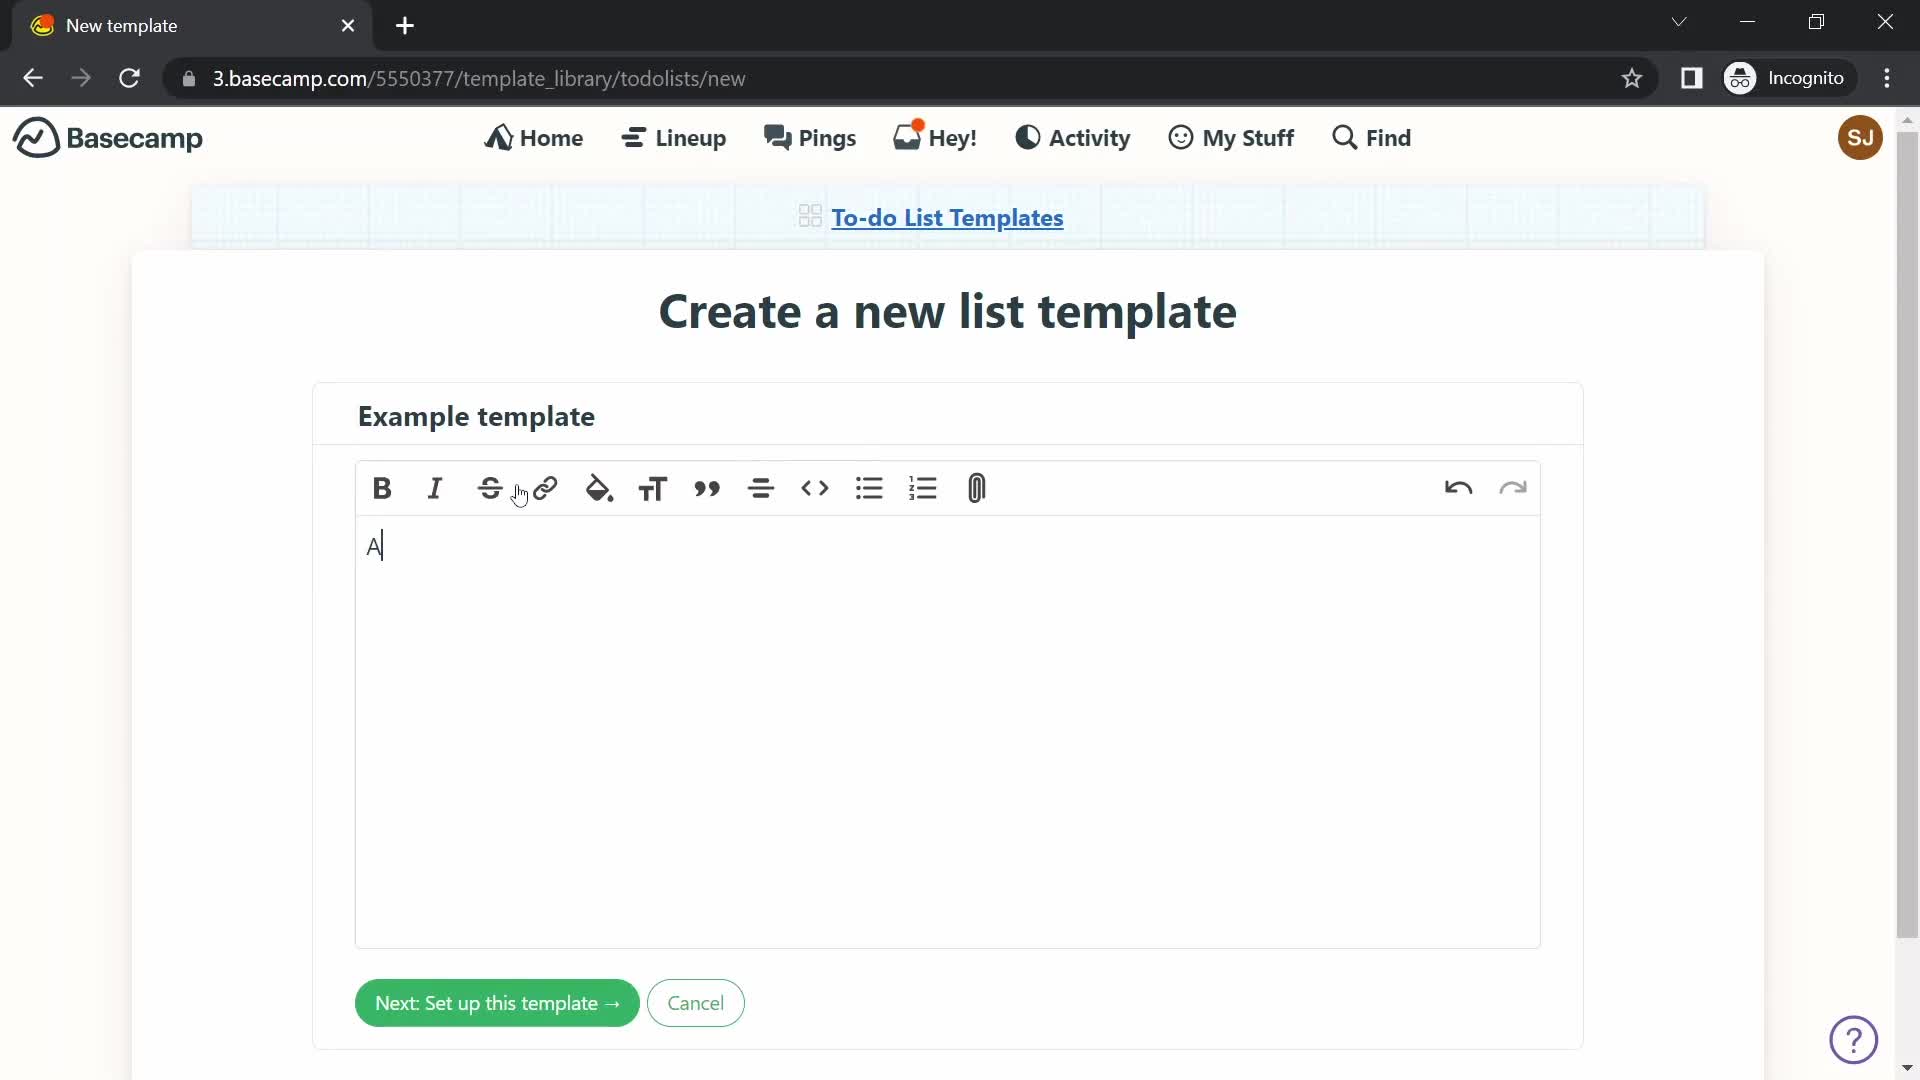
Task: Click Next: Set up this template
Action: (x=498, y=1002)
